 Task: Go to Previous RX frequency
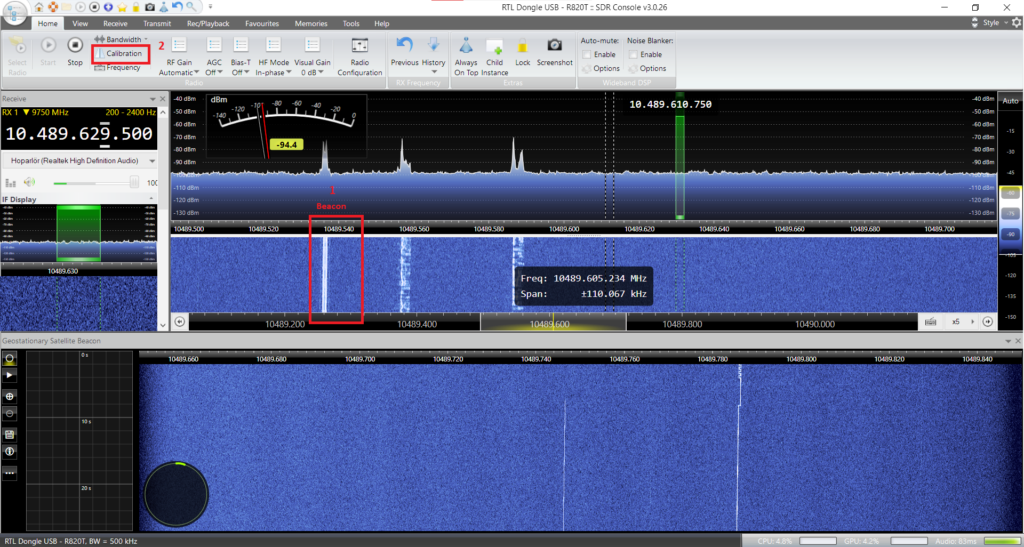click(404, 50)
